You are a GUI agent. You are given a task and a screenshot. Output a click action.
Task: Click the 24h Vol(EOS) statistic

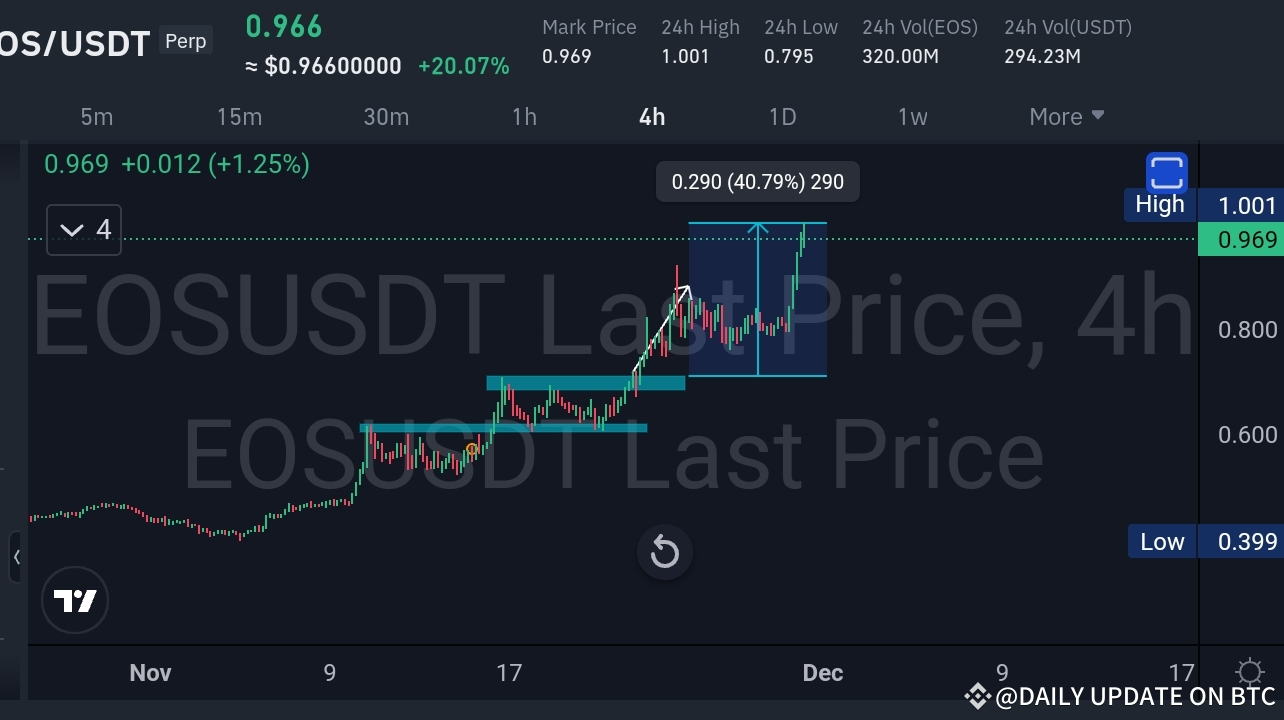click(919, 41)
